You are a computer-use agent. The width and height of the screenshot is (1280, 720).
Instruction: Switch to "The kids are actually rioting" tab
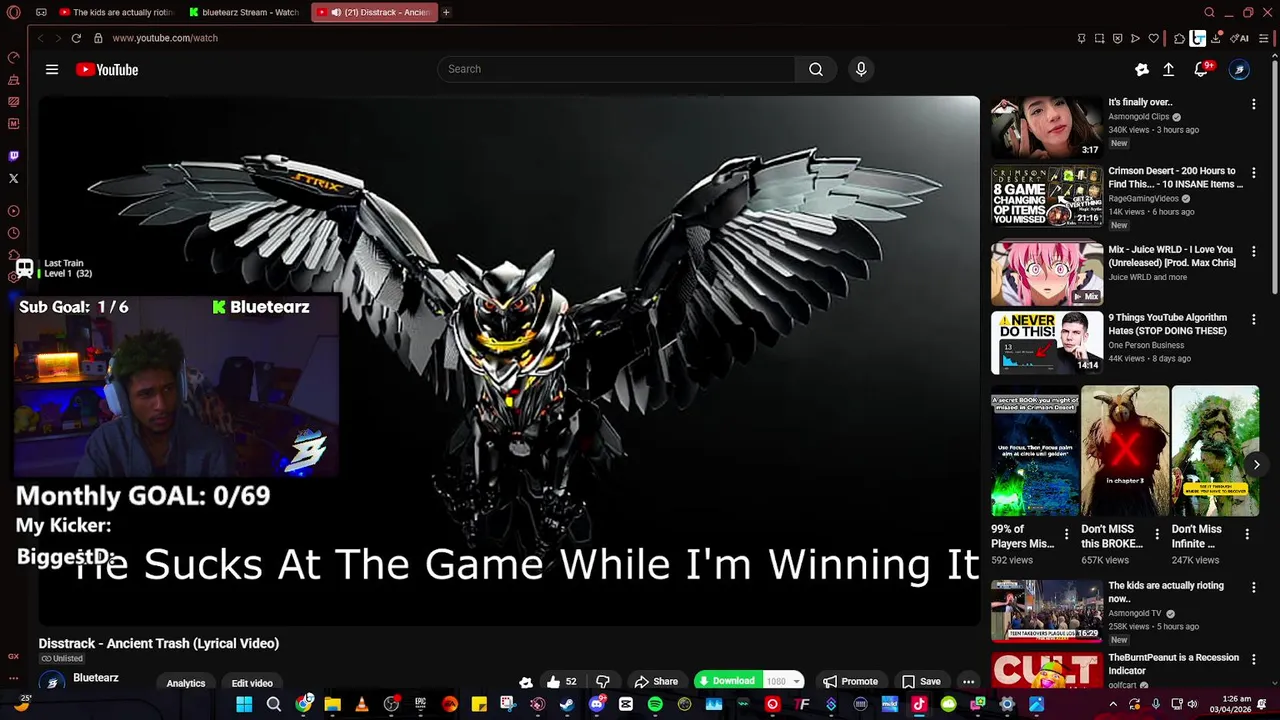tap(116, 12)
